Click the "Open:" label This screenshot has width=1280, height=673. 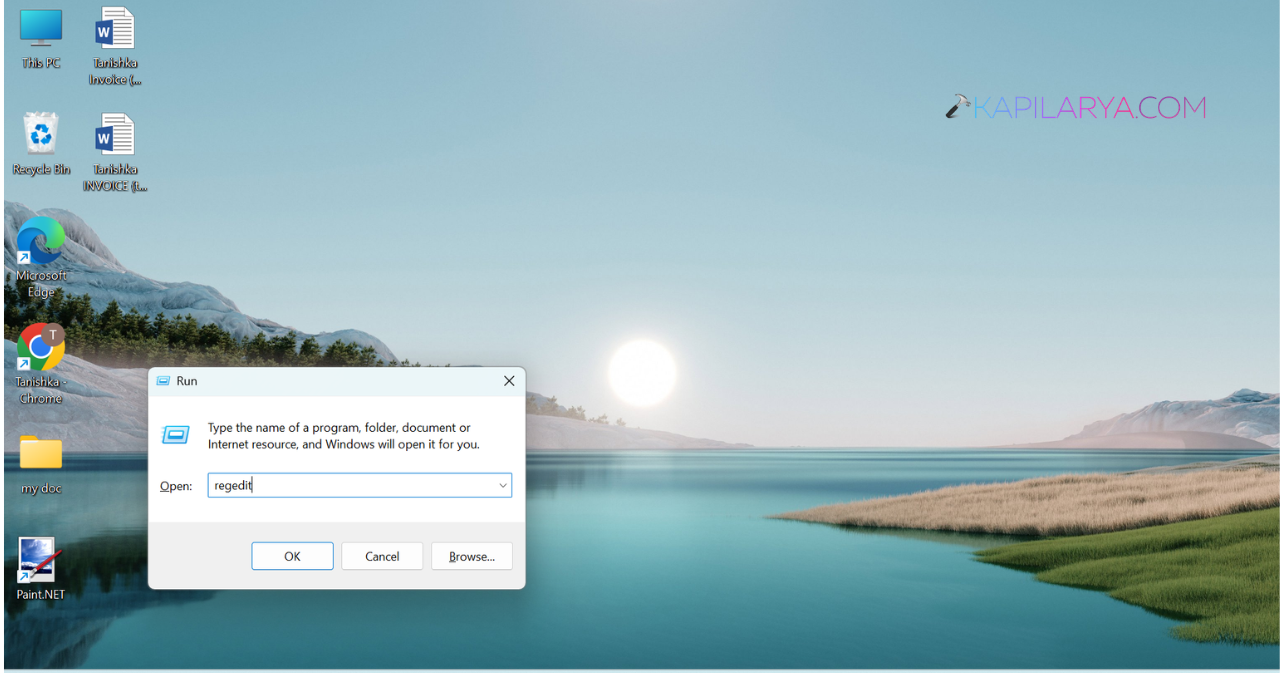176,486
